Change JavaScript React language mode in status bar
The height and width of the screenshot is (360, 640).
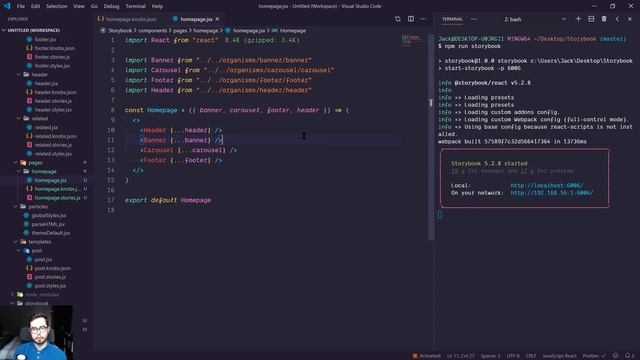(x=559, y=356)
